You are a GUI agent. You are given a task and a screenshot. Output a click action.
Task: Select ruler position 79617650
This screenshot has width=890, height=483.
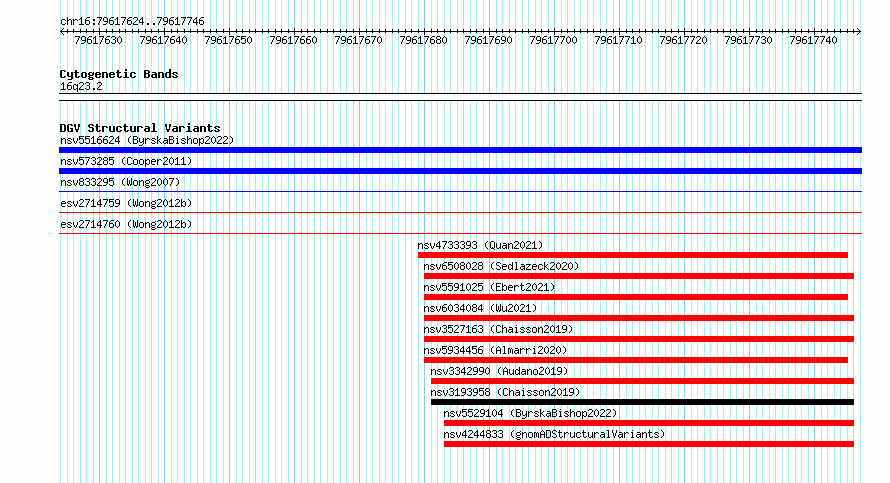tap(228, 40)
